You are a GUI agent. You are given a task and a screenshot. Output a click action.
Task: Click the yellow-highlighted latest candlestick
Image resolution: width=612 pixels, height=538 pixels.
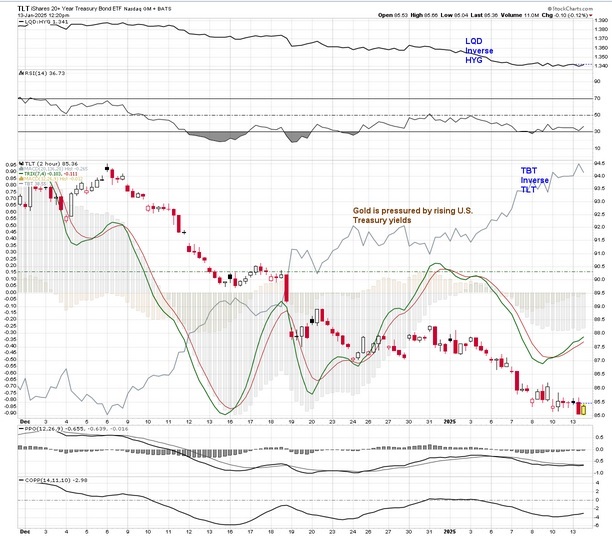point(584,410)
